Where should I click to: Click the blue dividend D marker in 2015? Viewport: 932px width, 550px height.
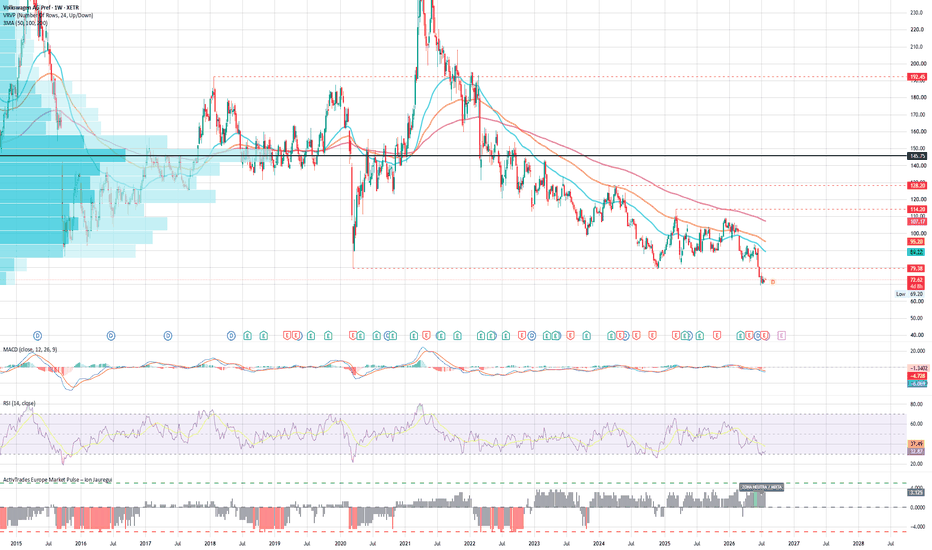click(37, 336)
